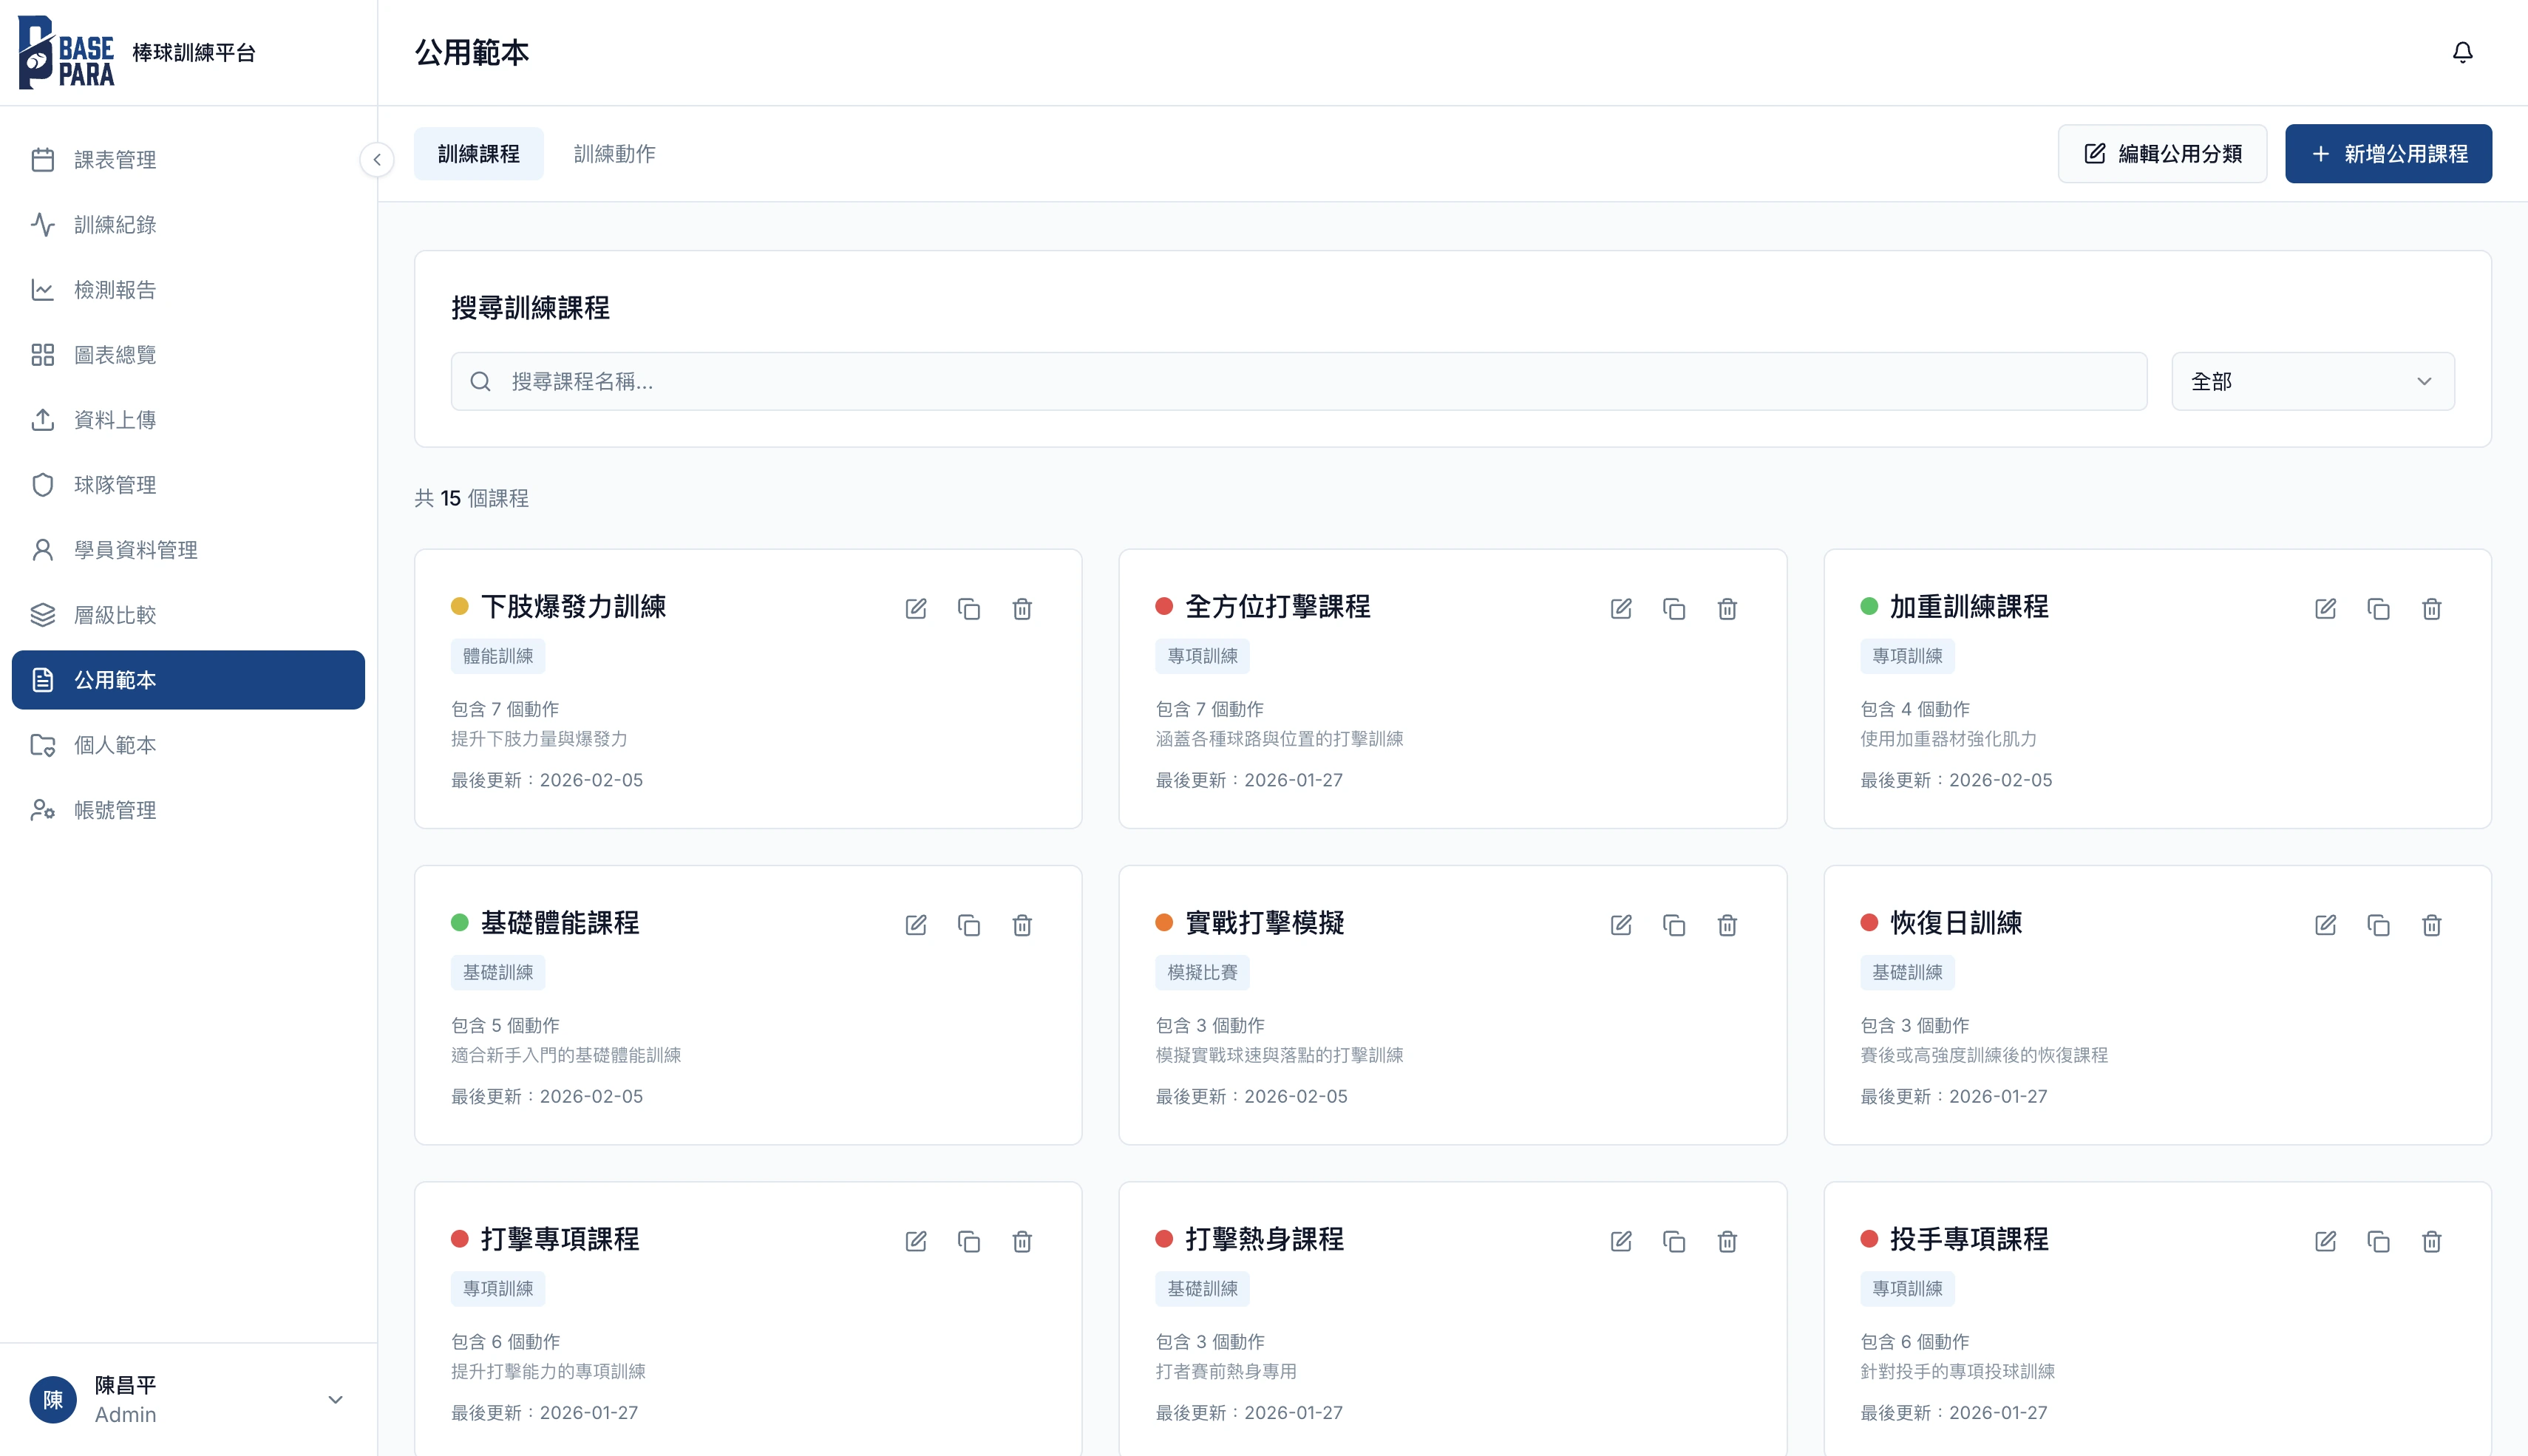Edit the 實戰打擊模擬 course
Image resolution: width=2528 pixels, height=1456 pixels.
(1621, 924)
